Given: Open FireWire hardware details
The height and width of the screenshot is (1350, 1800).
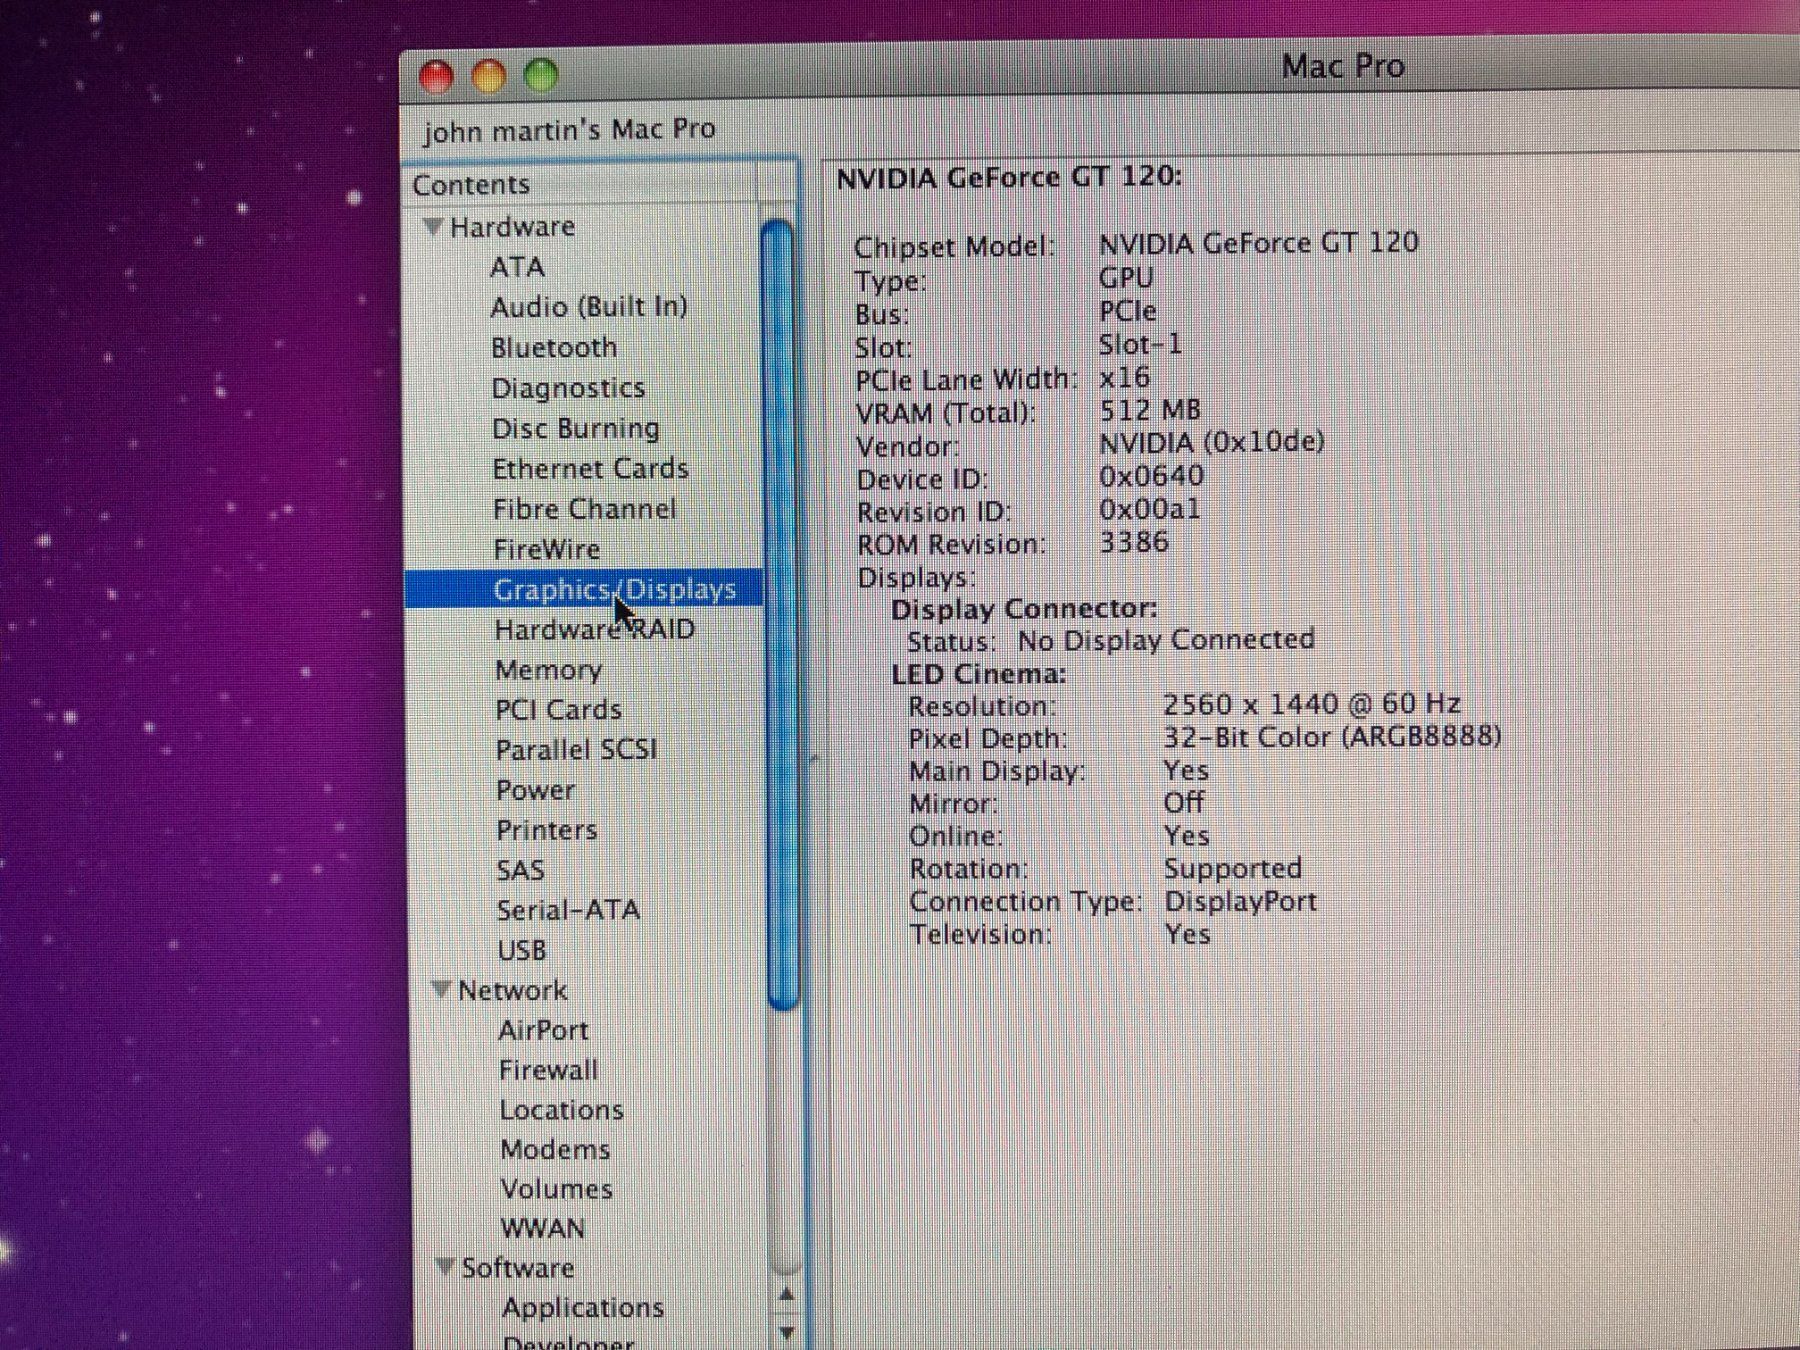Looking at the screenshot, I should pos(546,549).
